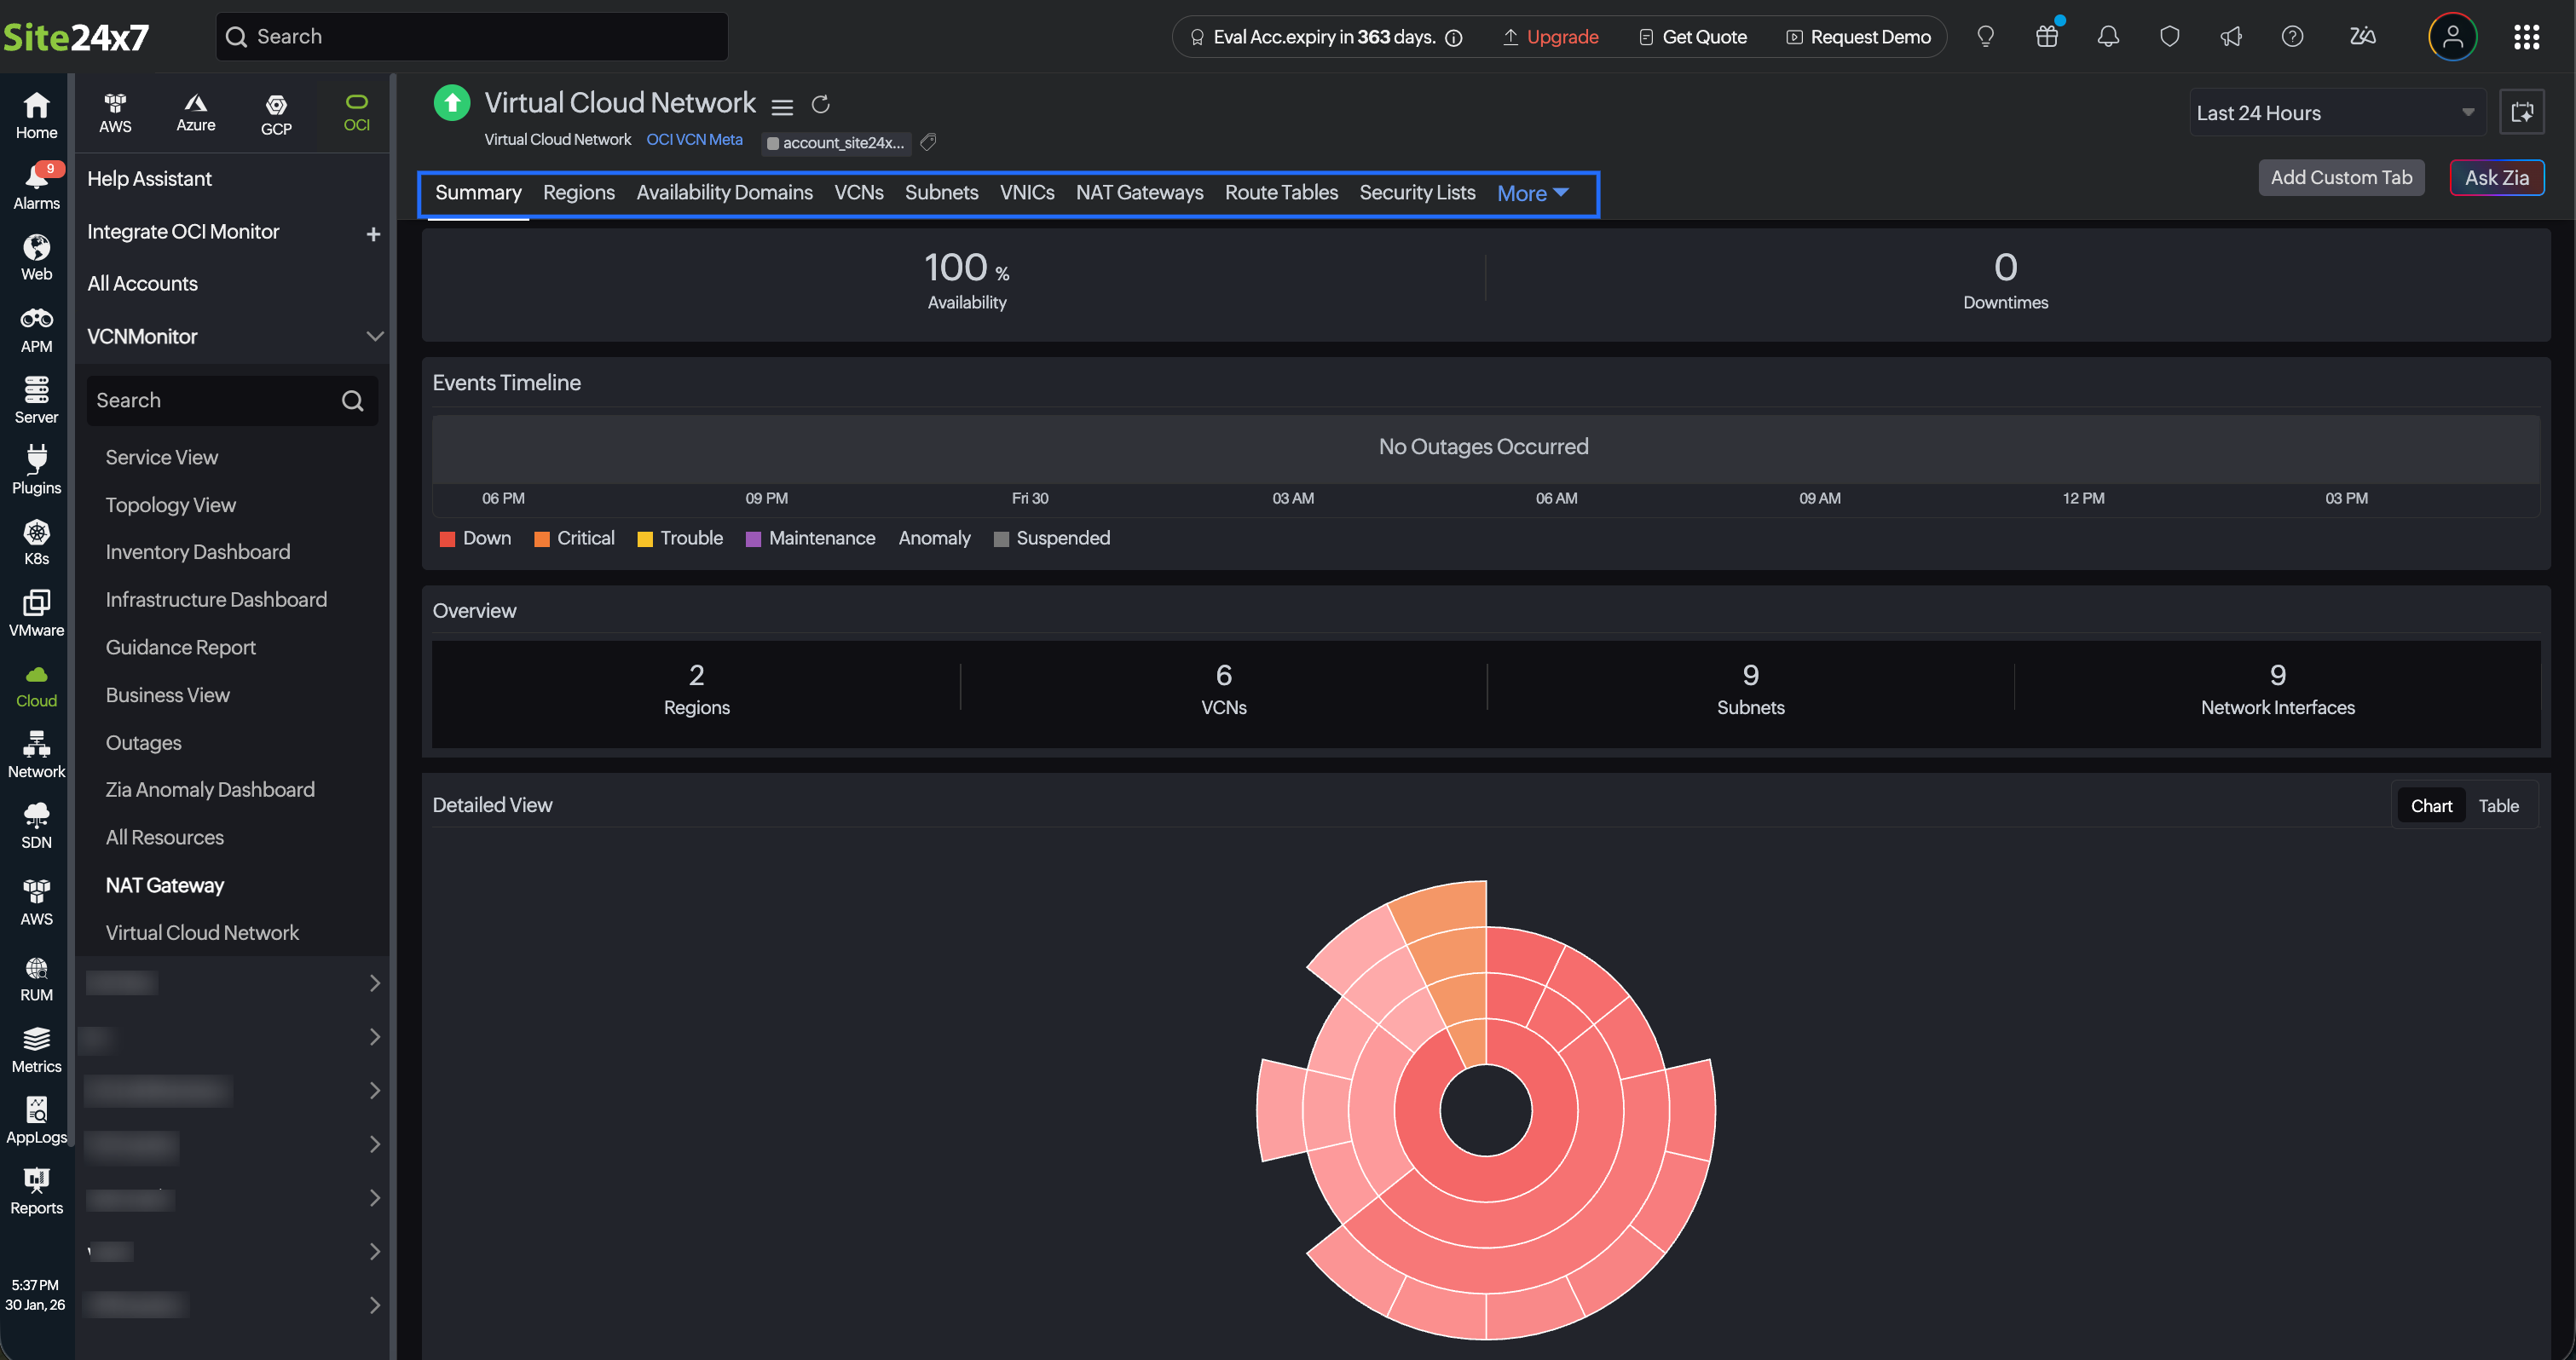Click the Add Custom Tab button
The height and width of the screenshot is (1360, 2576).
(2340, 177)
